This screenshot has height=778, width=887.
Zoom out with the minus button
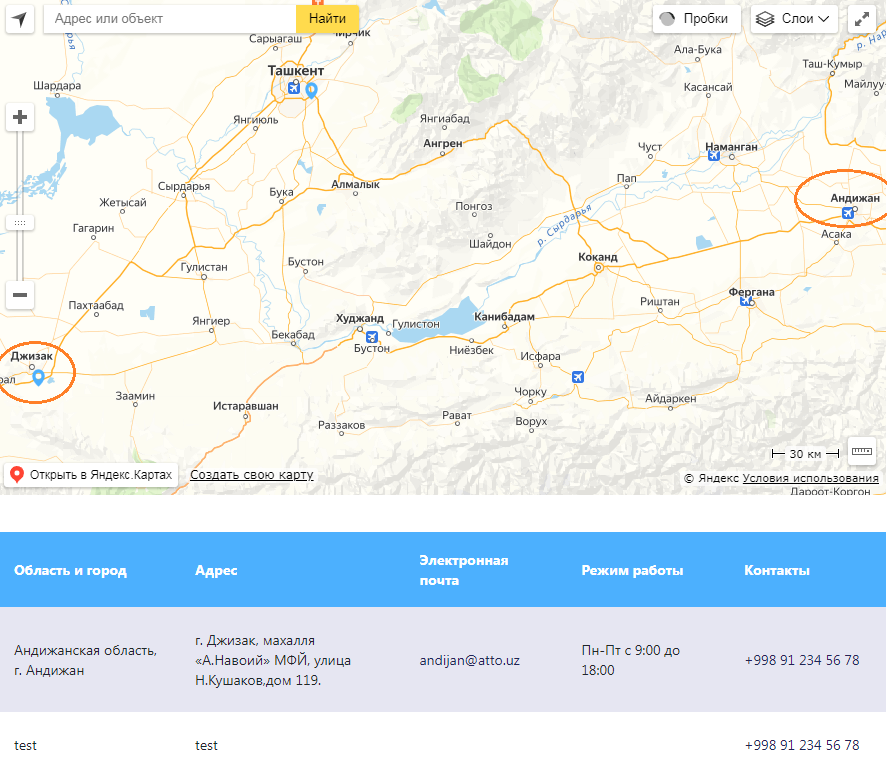pos(20,295)
